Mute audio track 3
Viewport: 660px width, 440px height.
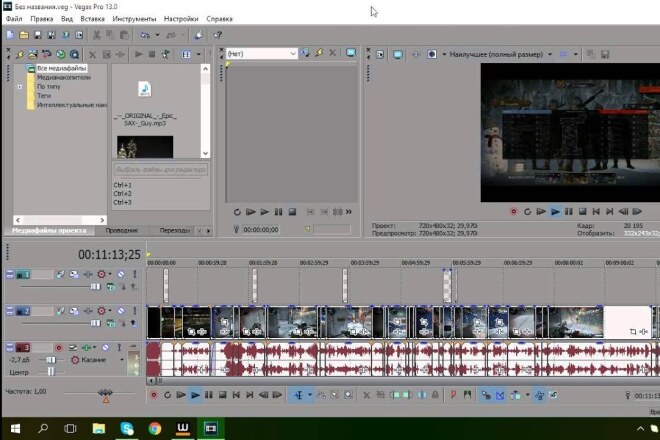[106, 347]
